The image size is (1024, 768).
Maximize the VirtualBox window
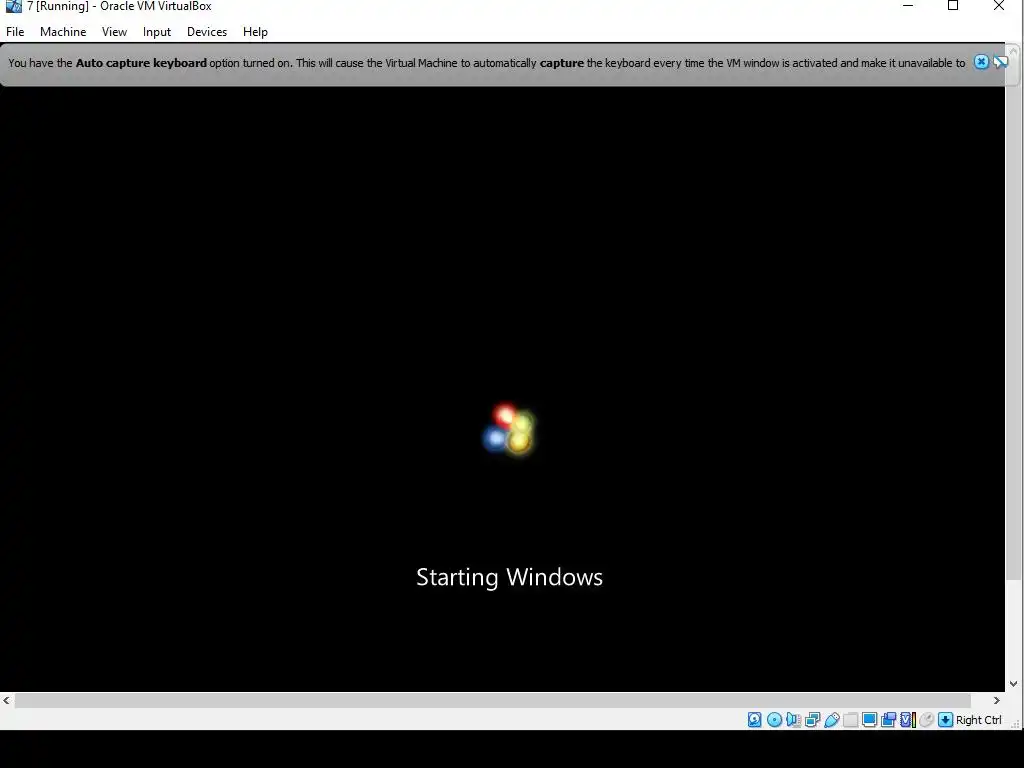(x=953, y=6)
